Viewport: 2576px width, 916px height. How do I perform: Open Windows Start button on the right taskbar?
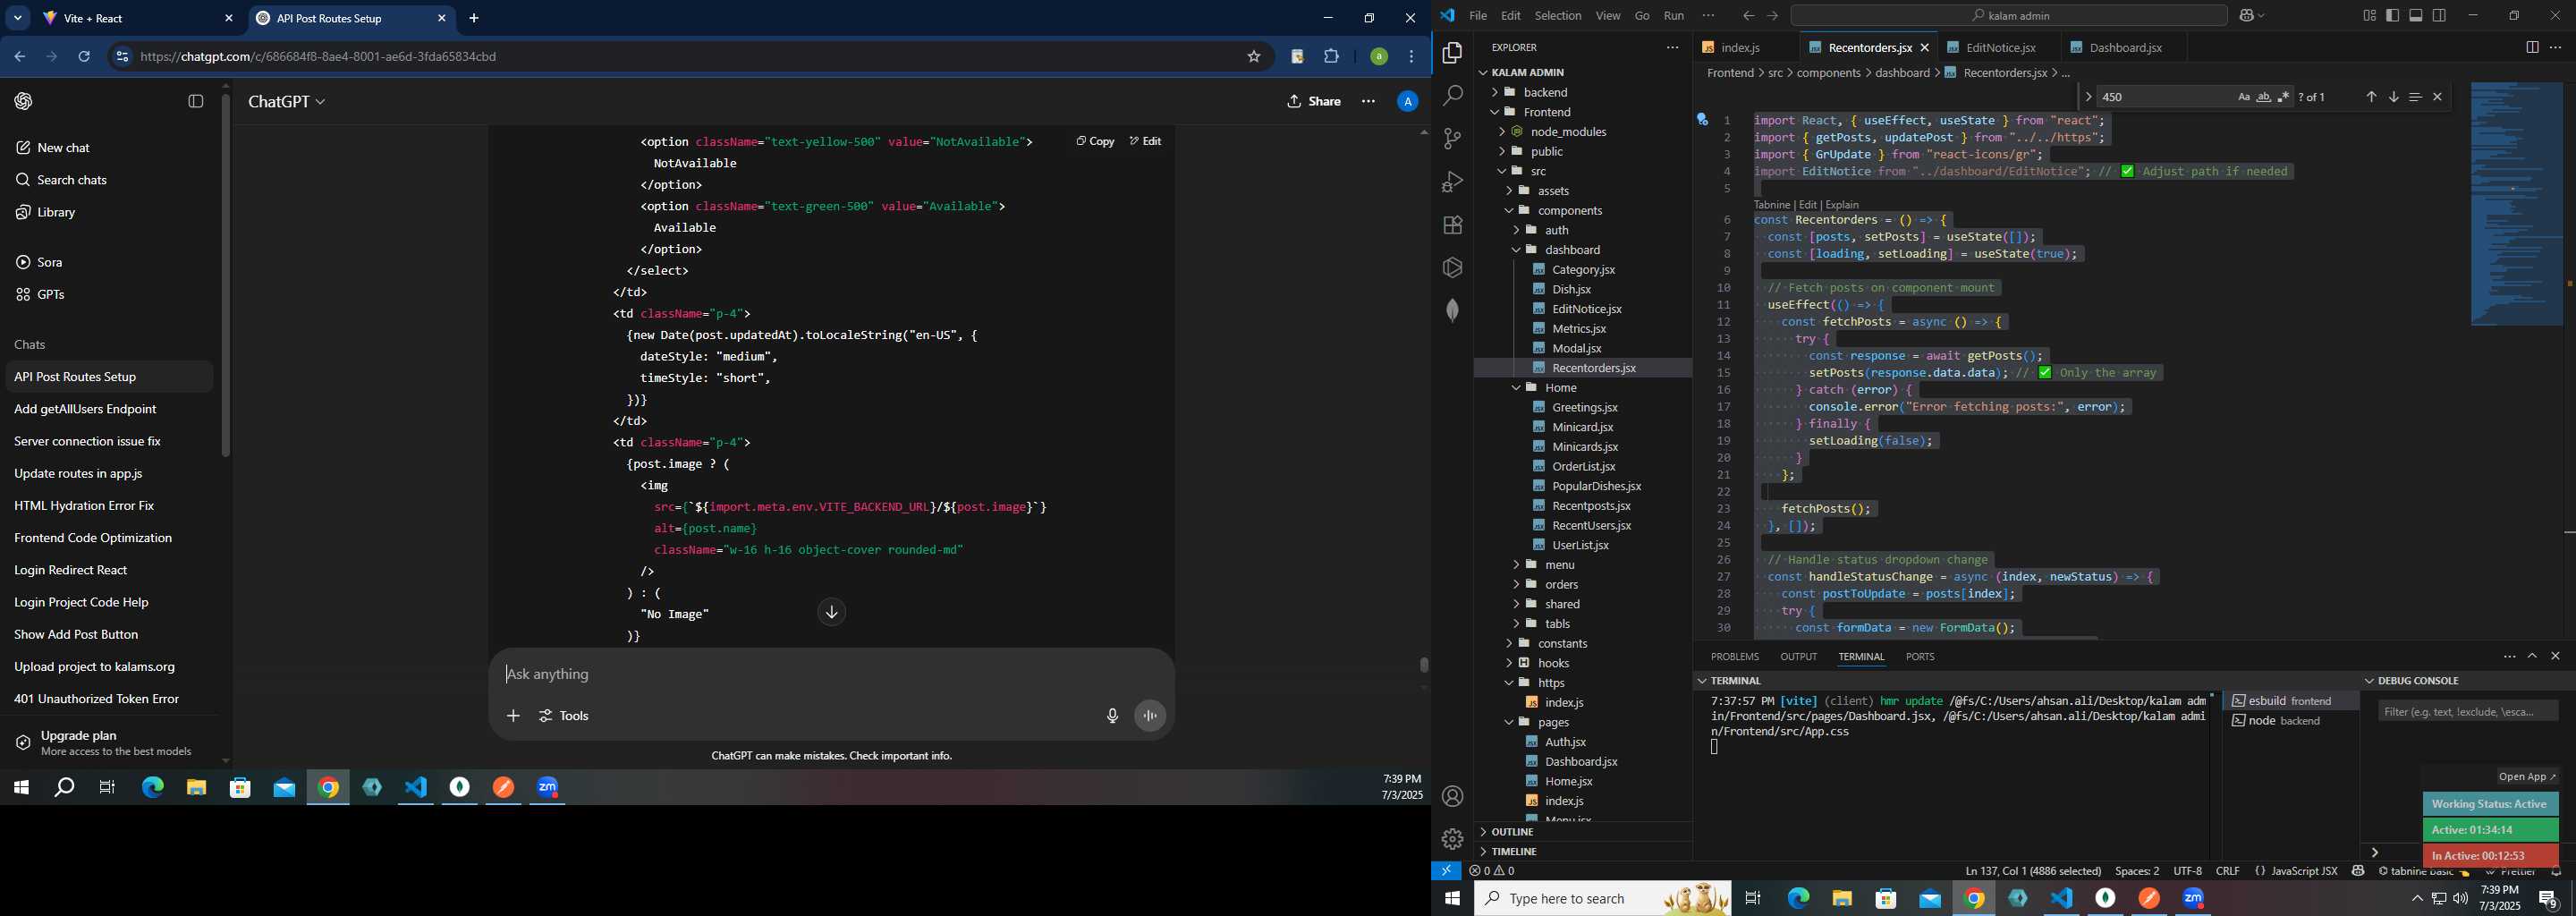1452,899
